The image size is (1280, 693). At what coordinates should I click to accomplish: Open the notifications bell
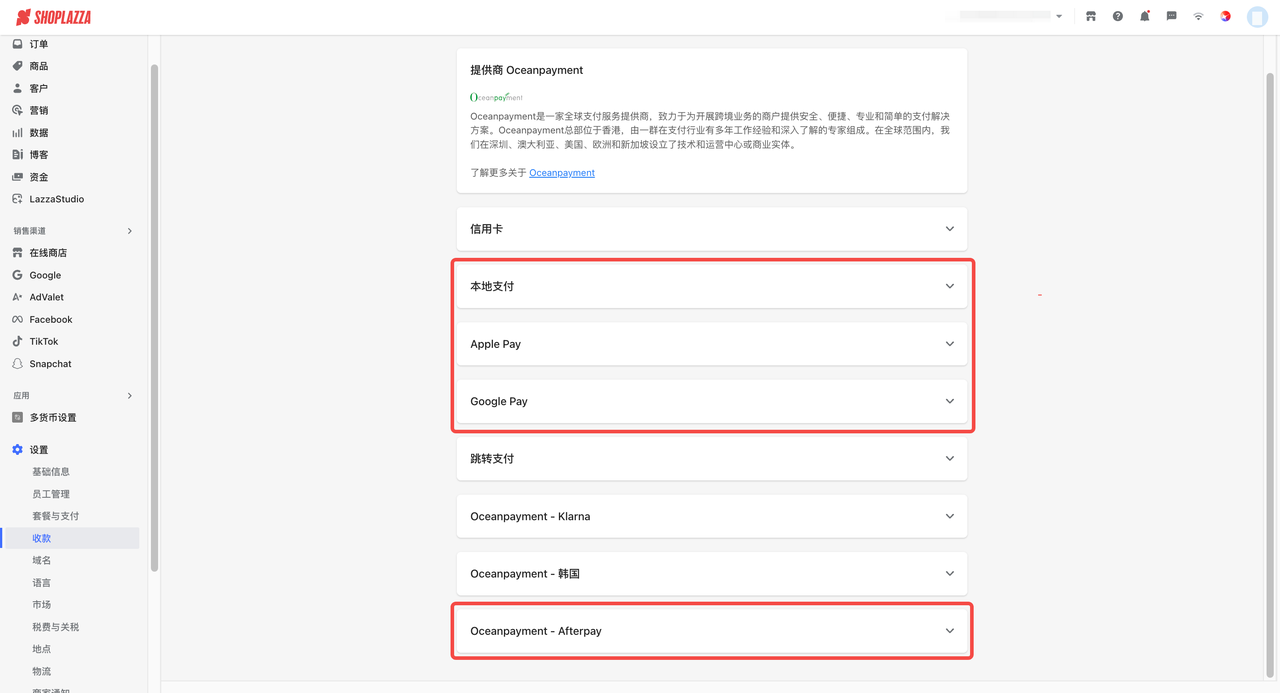click(1145, 16)
